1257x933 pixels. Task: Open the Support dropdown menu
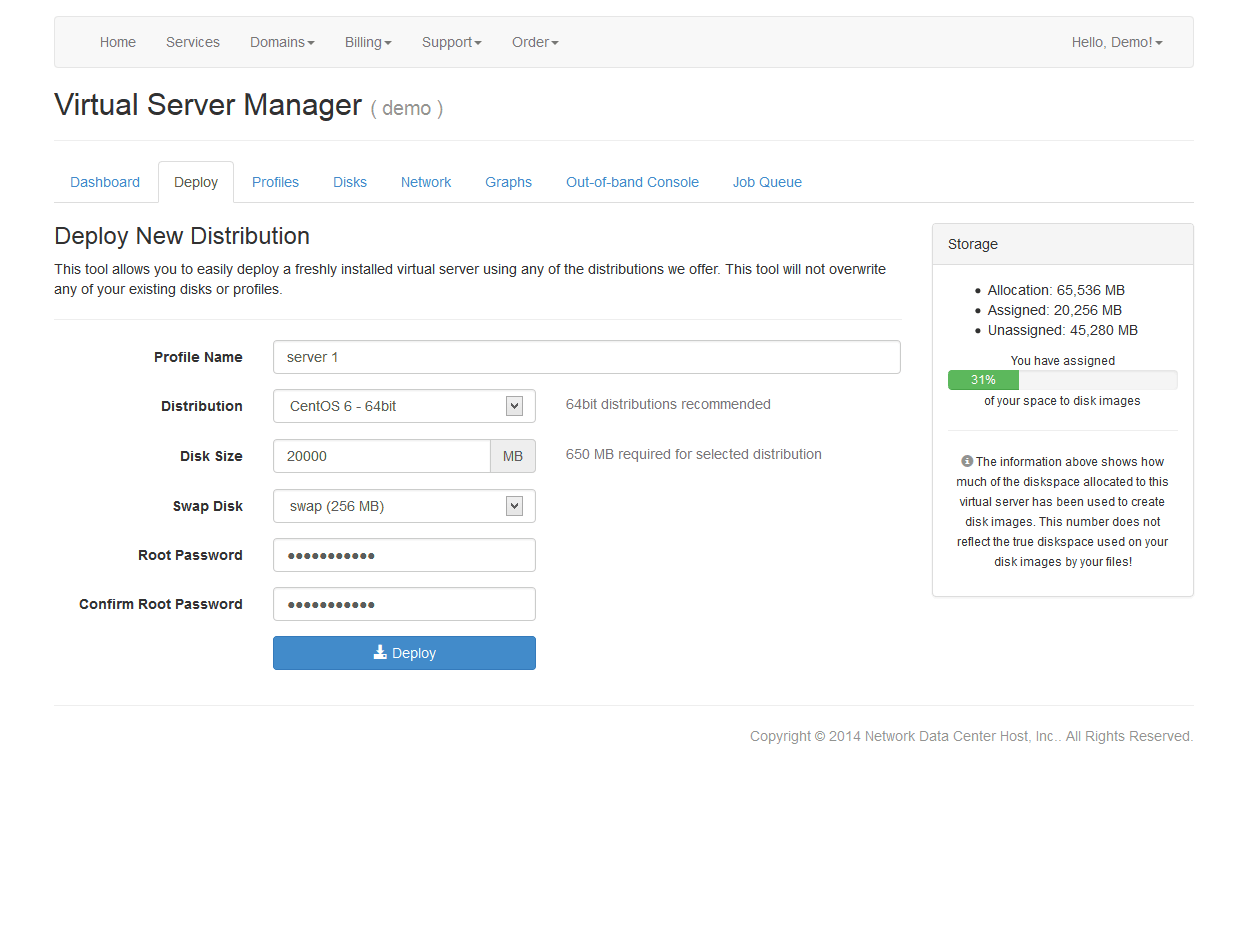(451, 42)
